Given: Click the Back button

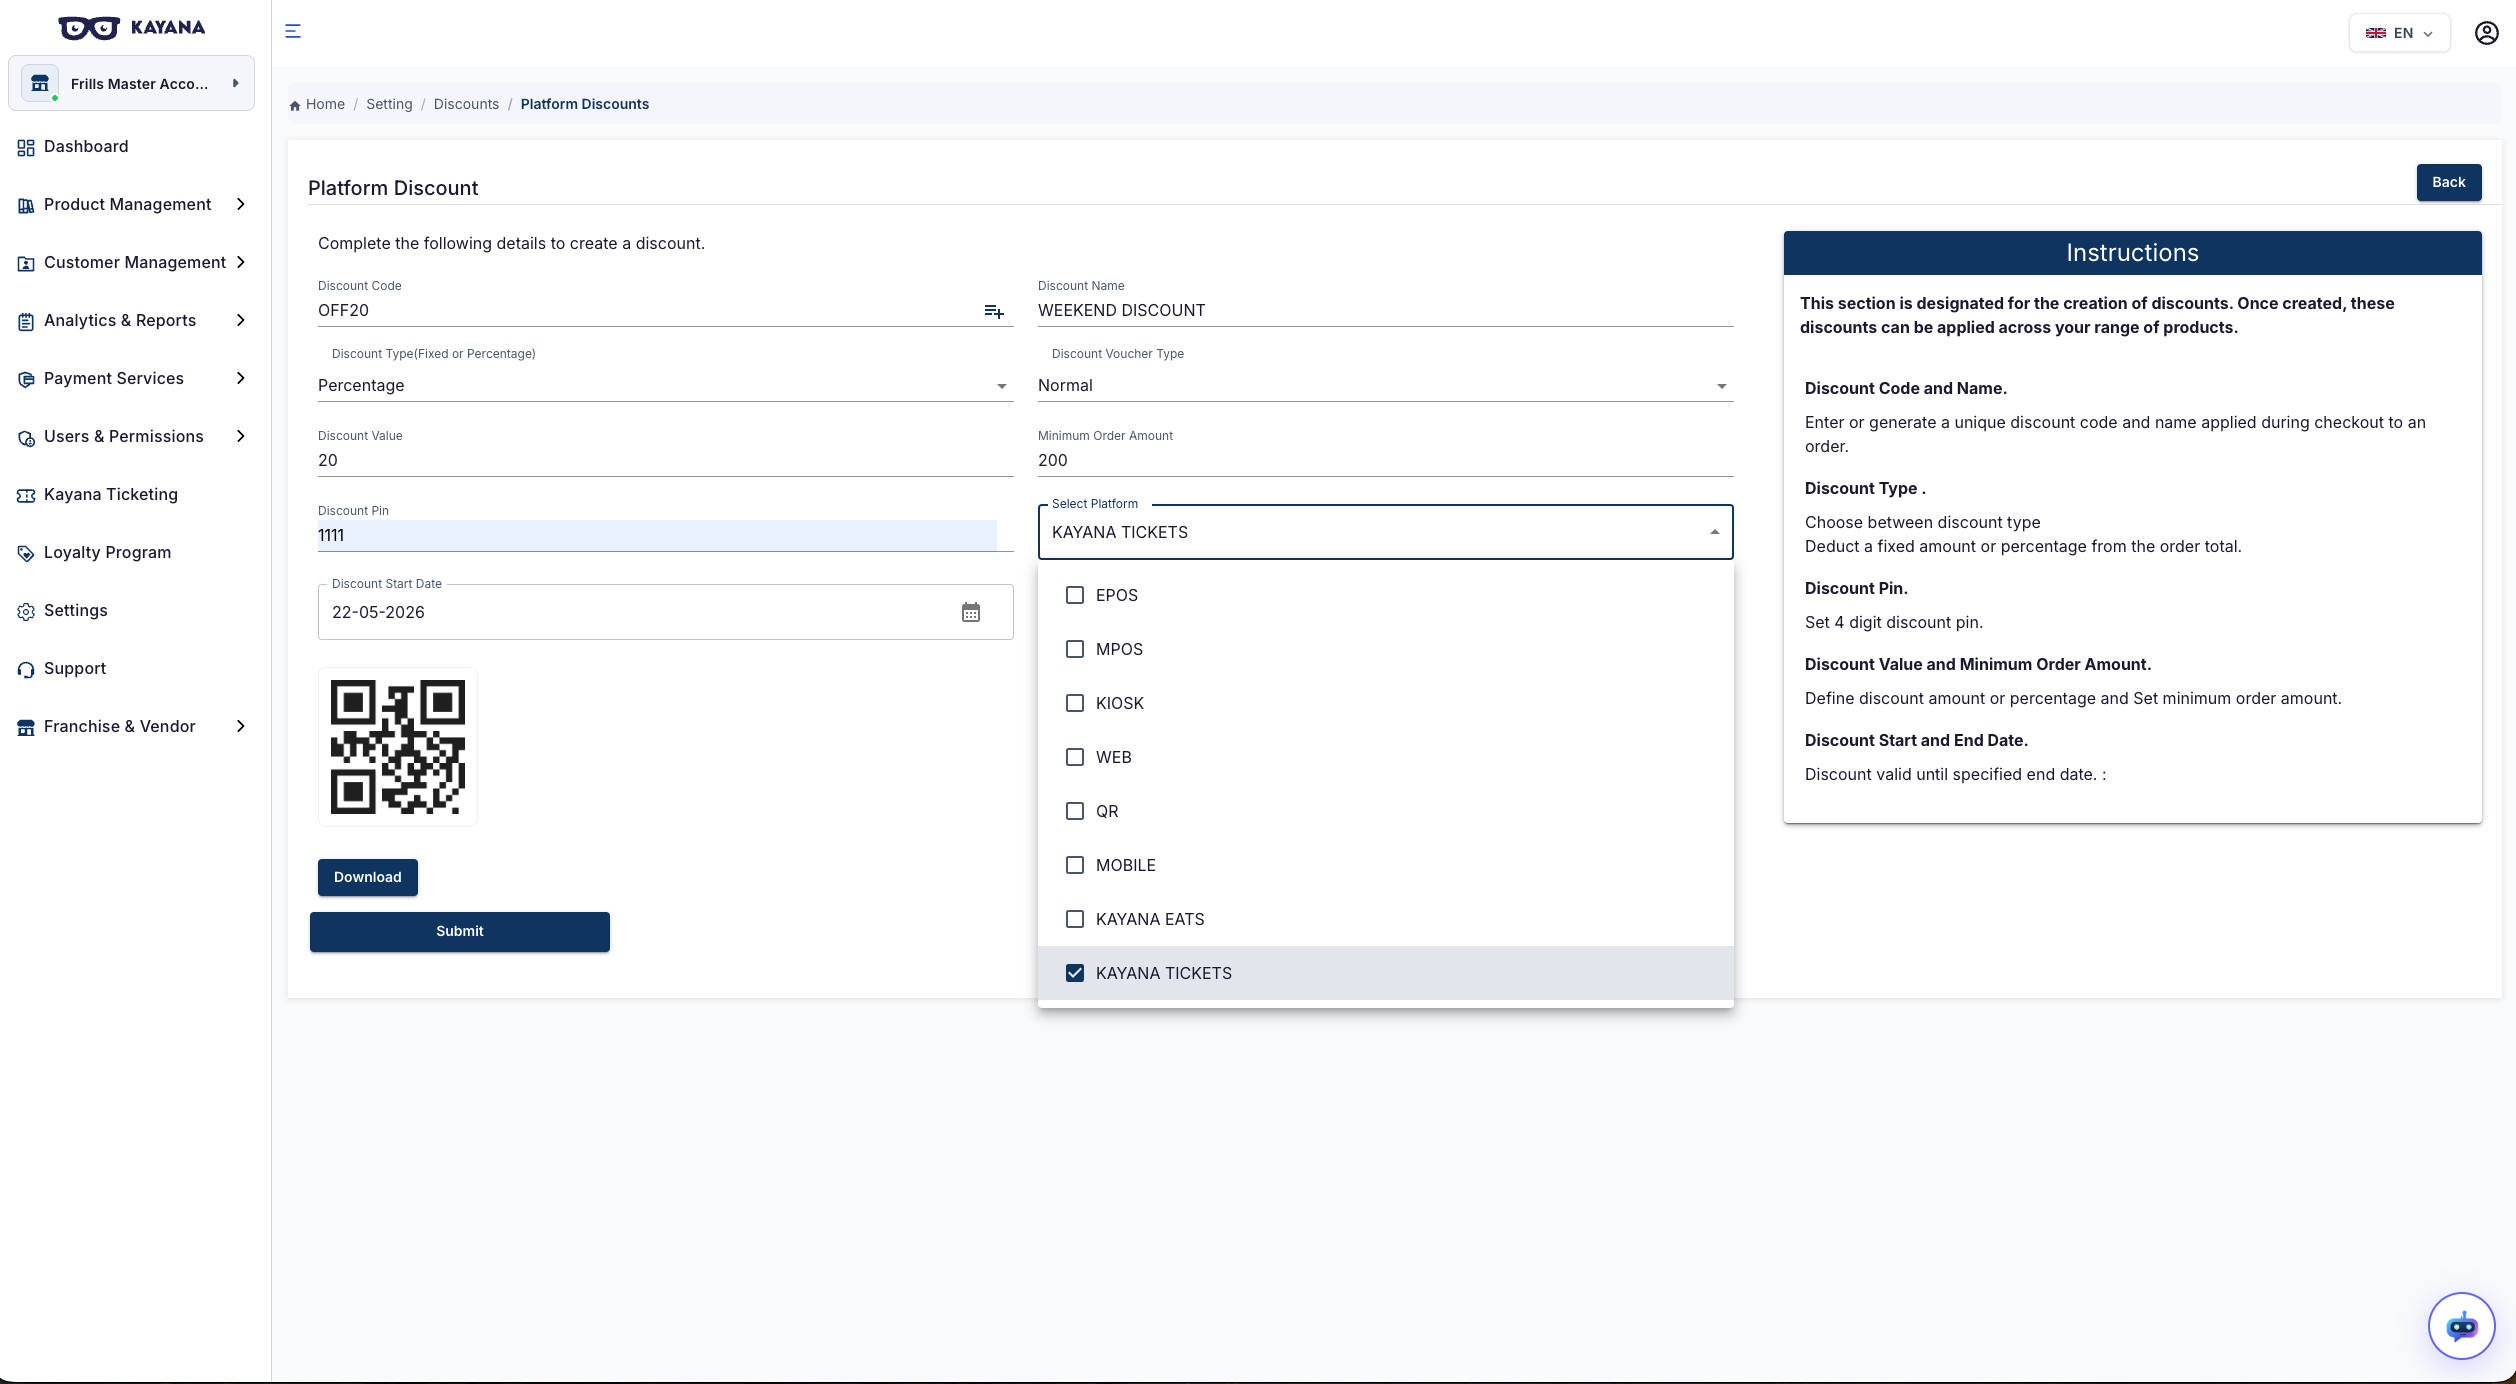Looking at the screenshot, I should (x=2448, y=182).
